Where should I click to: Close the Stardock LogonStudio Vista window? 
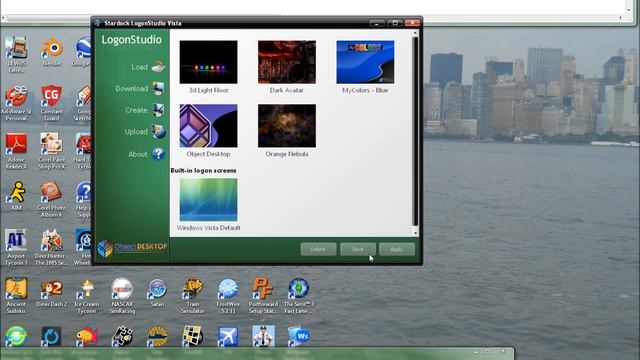tap(412, 23)
